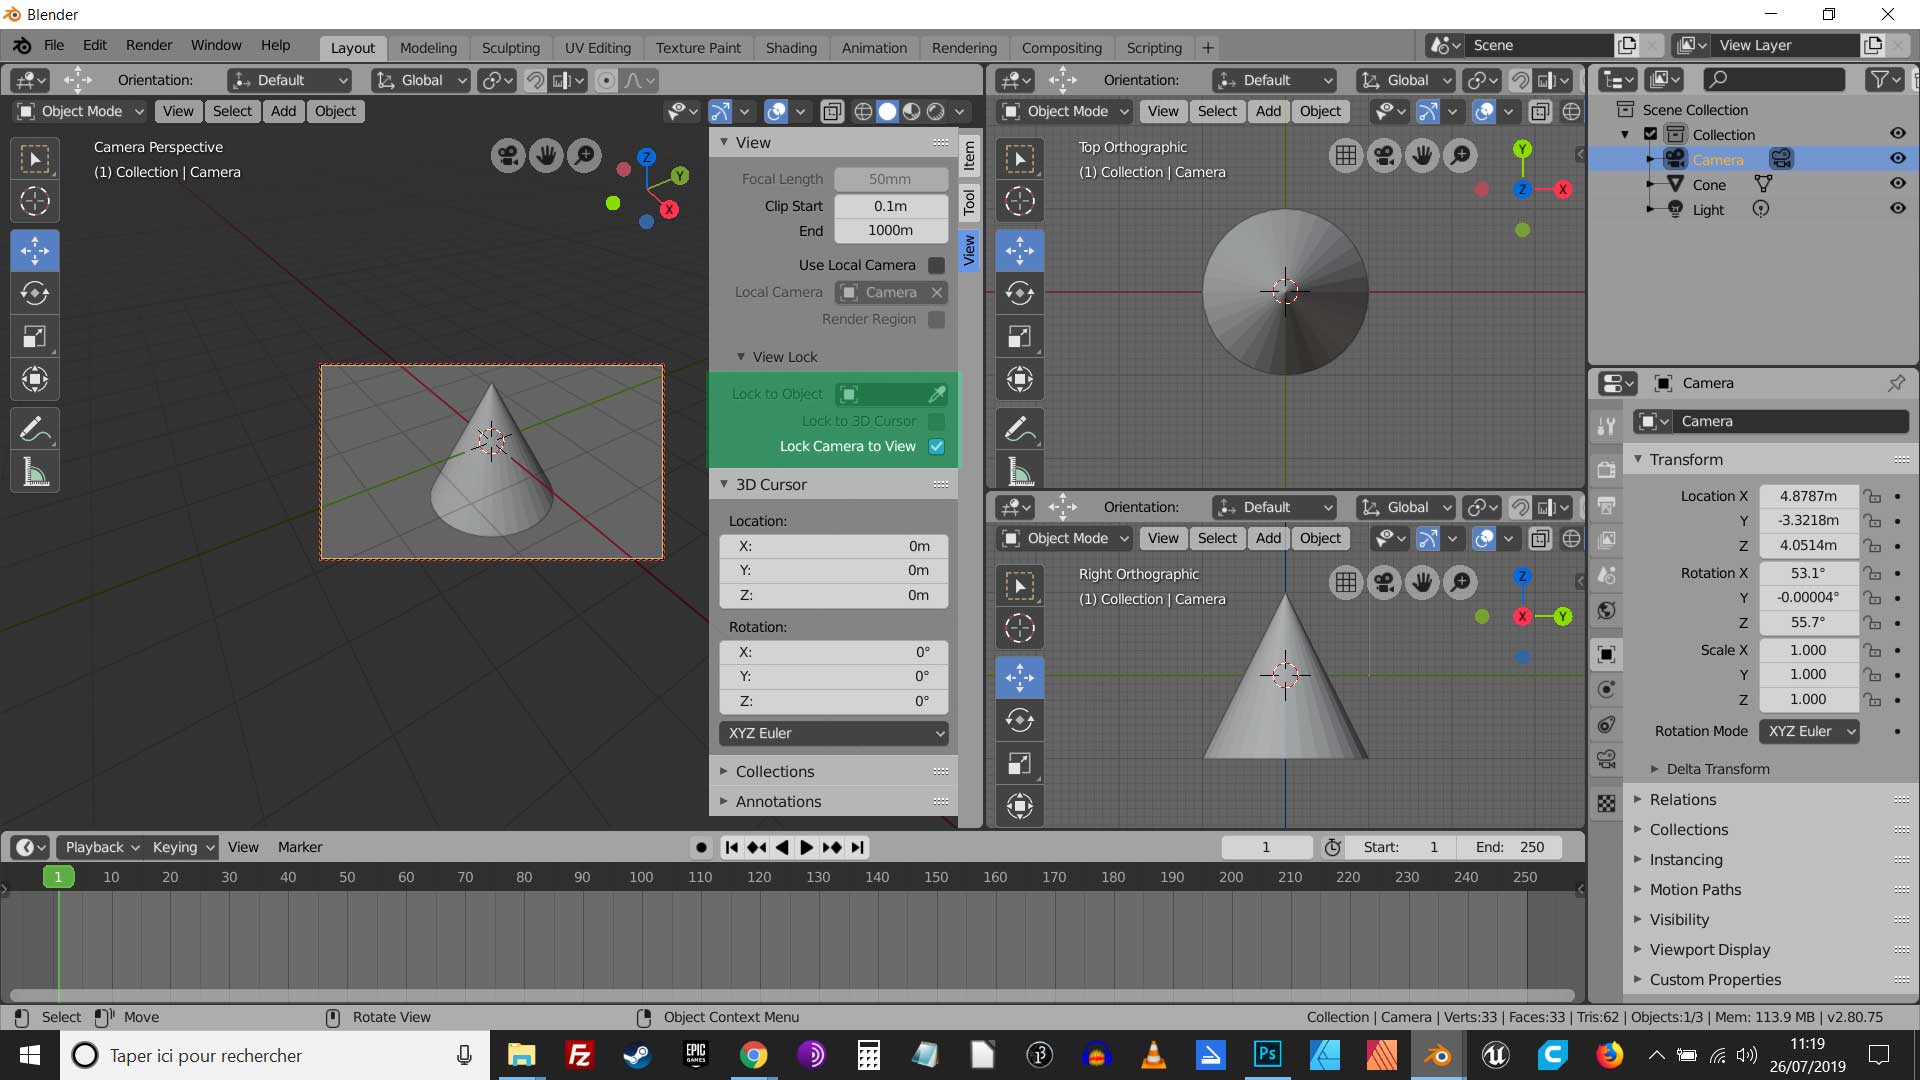Viewport: 1920px width, 1080px height.
Task: Switch to the Sculpting workspace tab
Action: pos(510,48)
